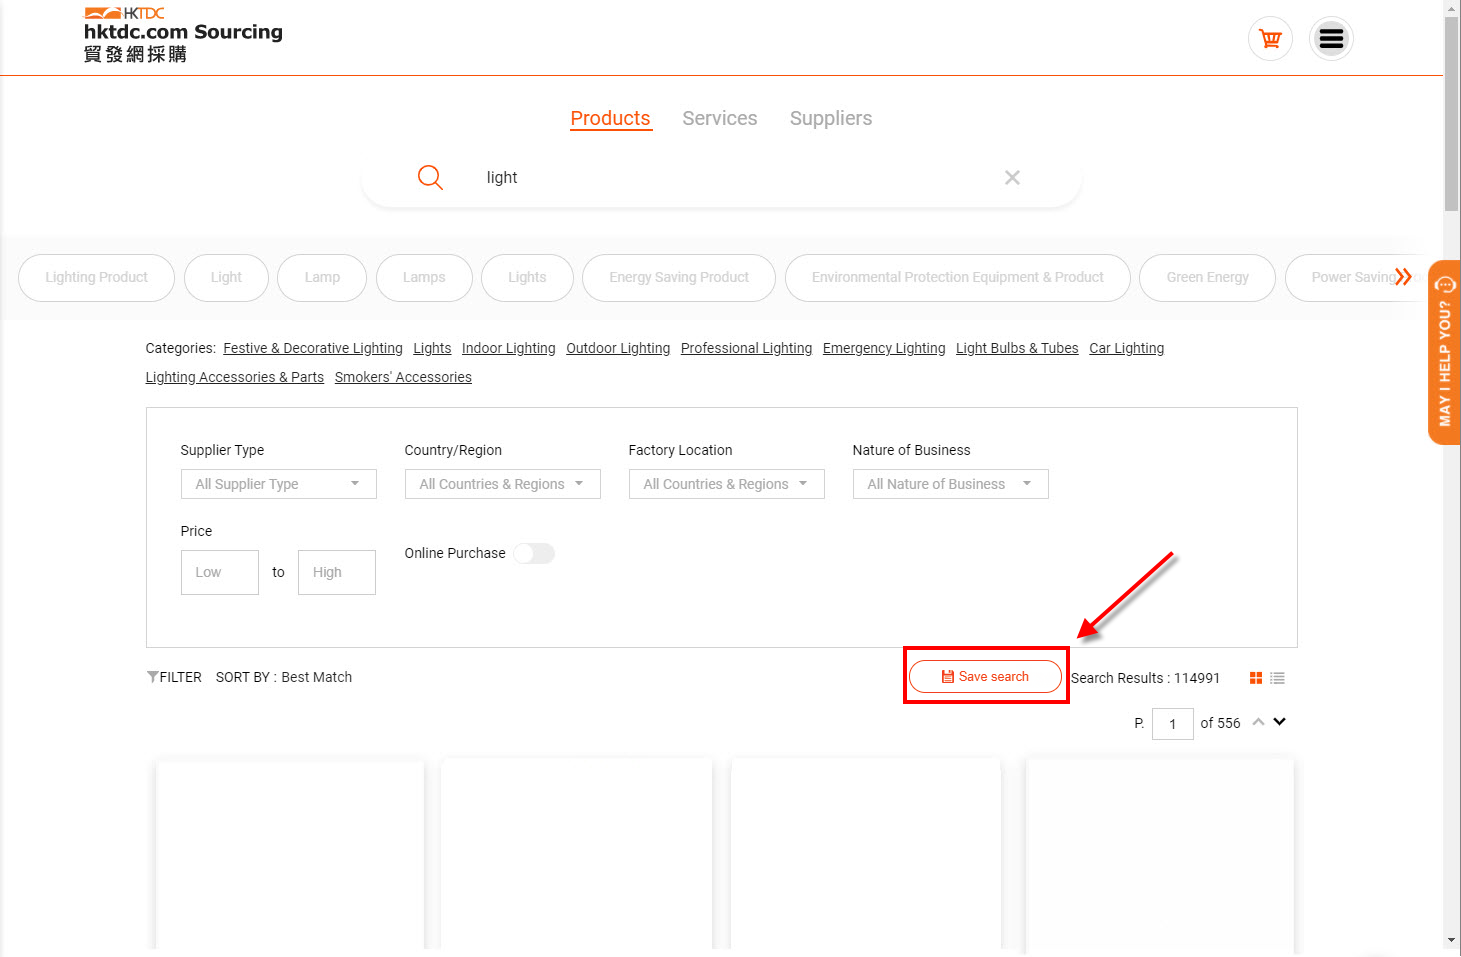Click the Light suggestion chip
This screenshot has width=1461, height=957.
tap(226, 278)
